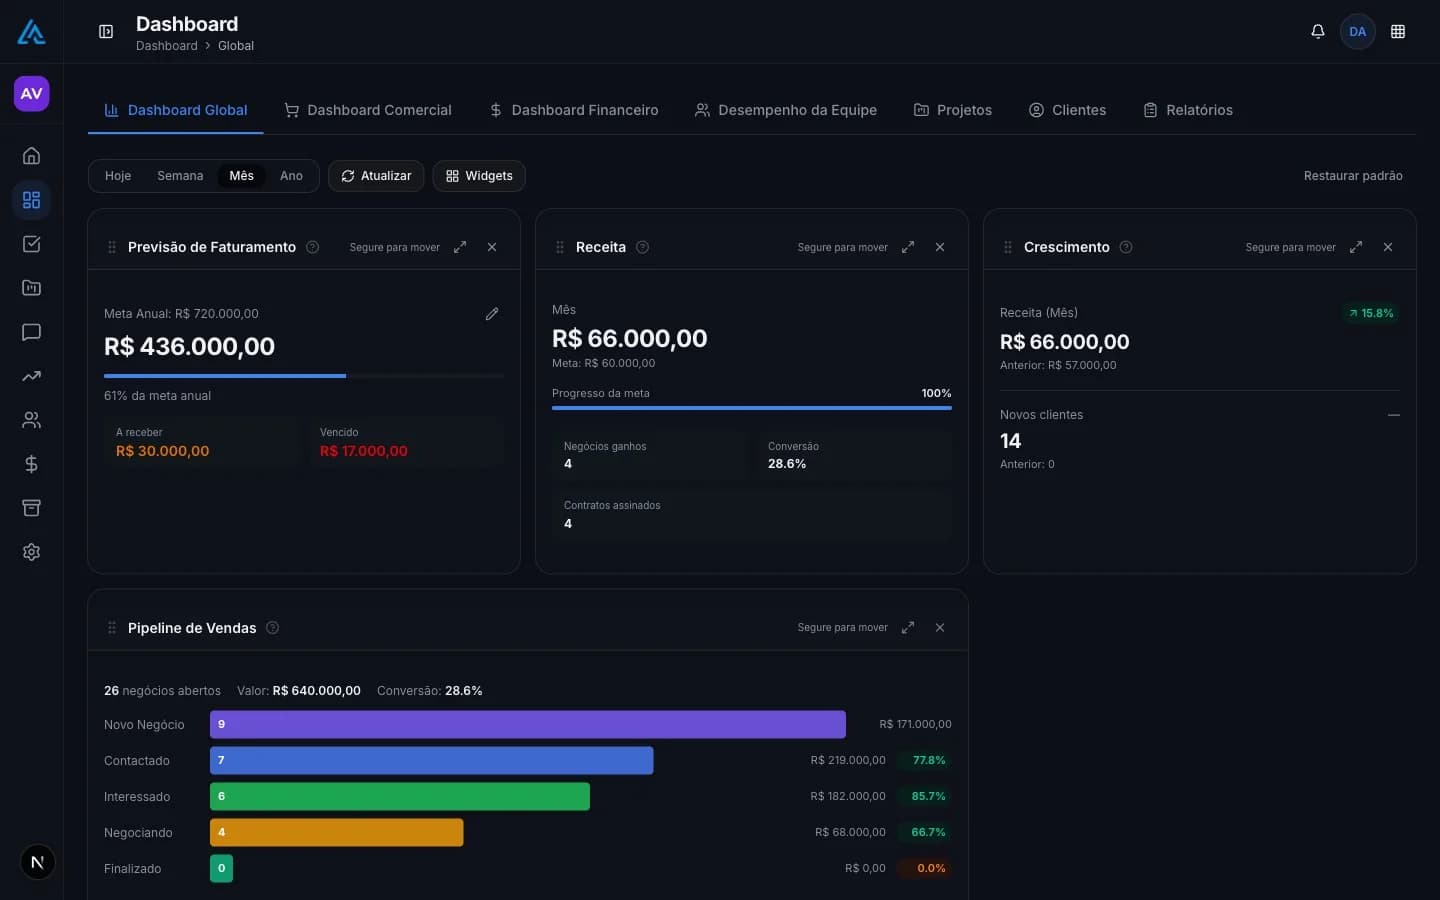The width and height of the screenshot is (1440, 900).
Task: Click the annual goal progress bar
Action: point(304,376)
